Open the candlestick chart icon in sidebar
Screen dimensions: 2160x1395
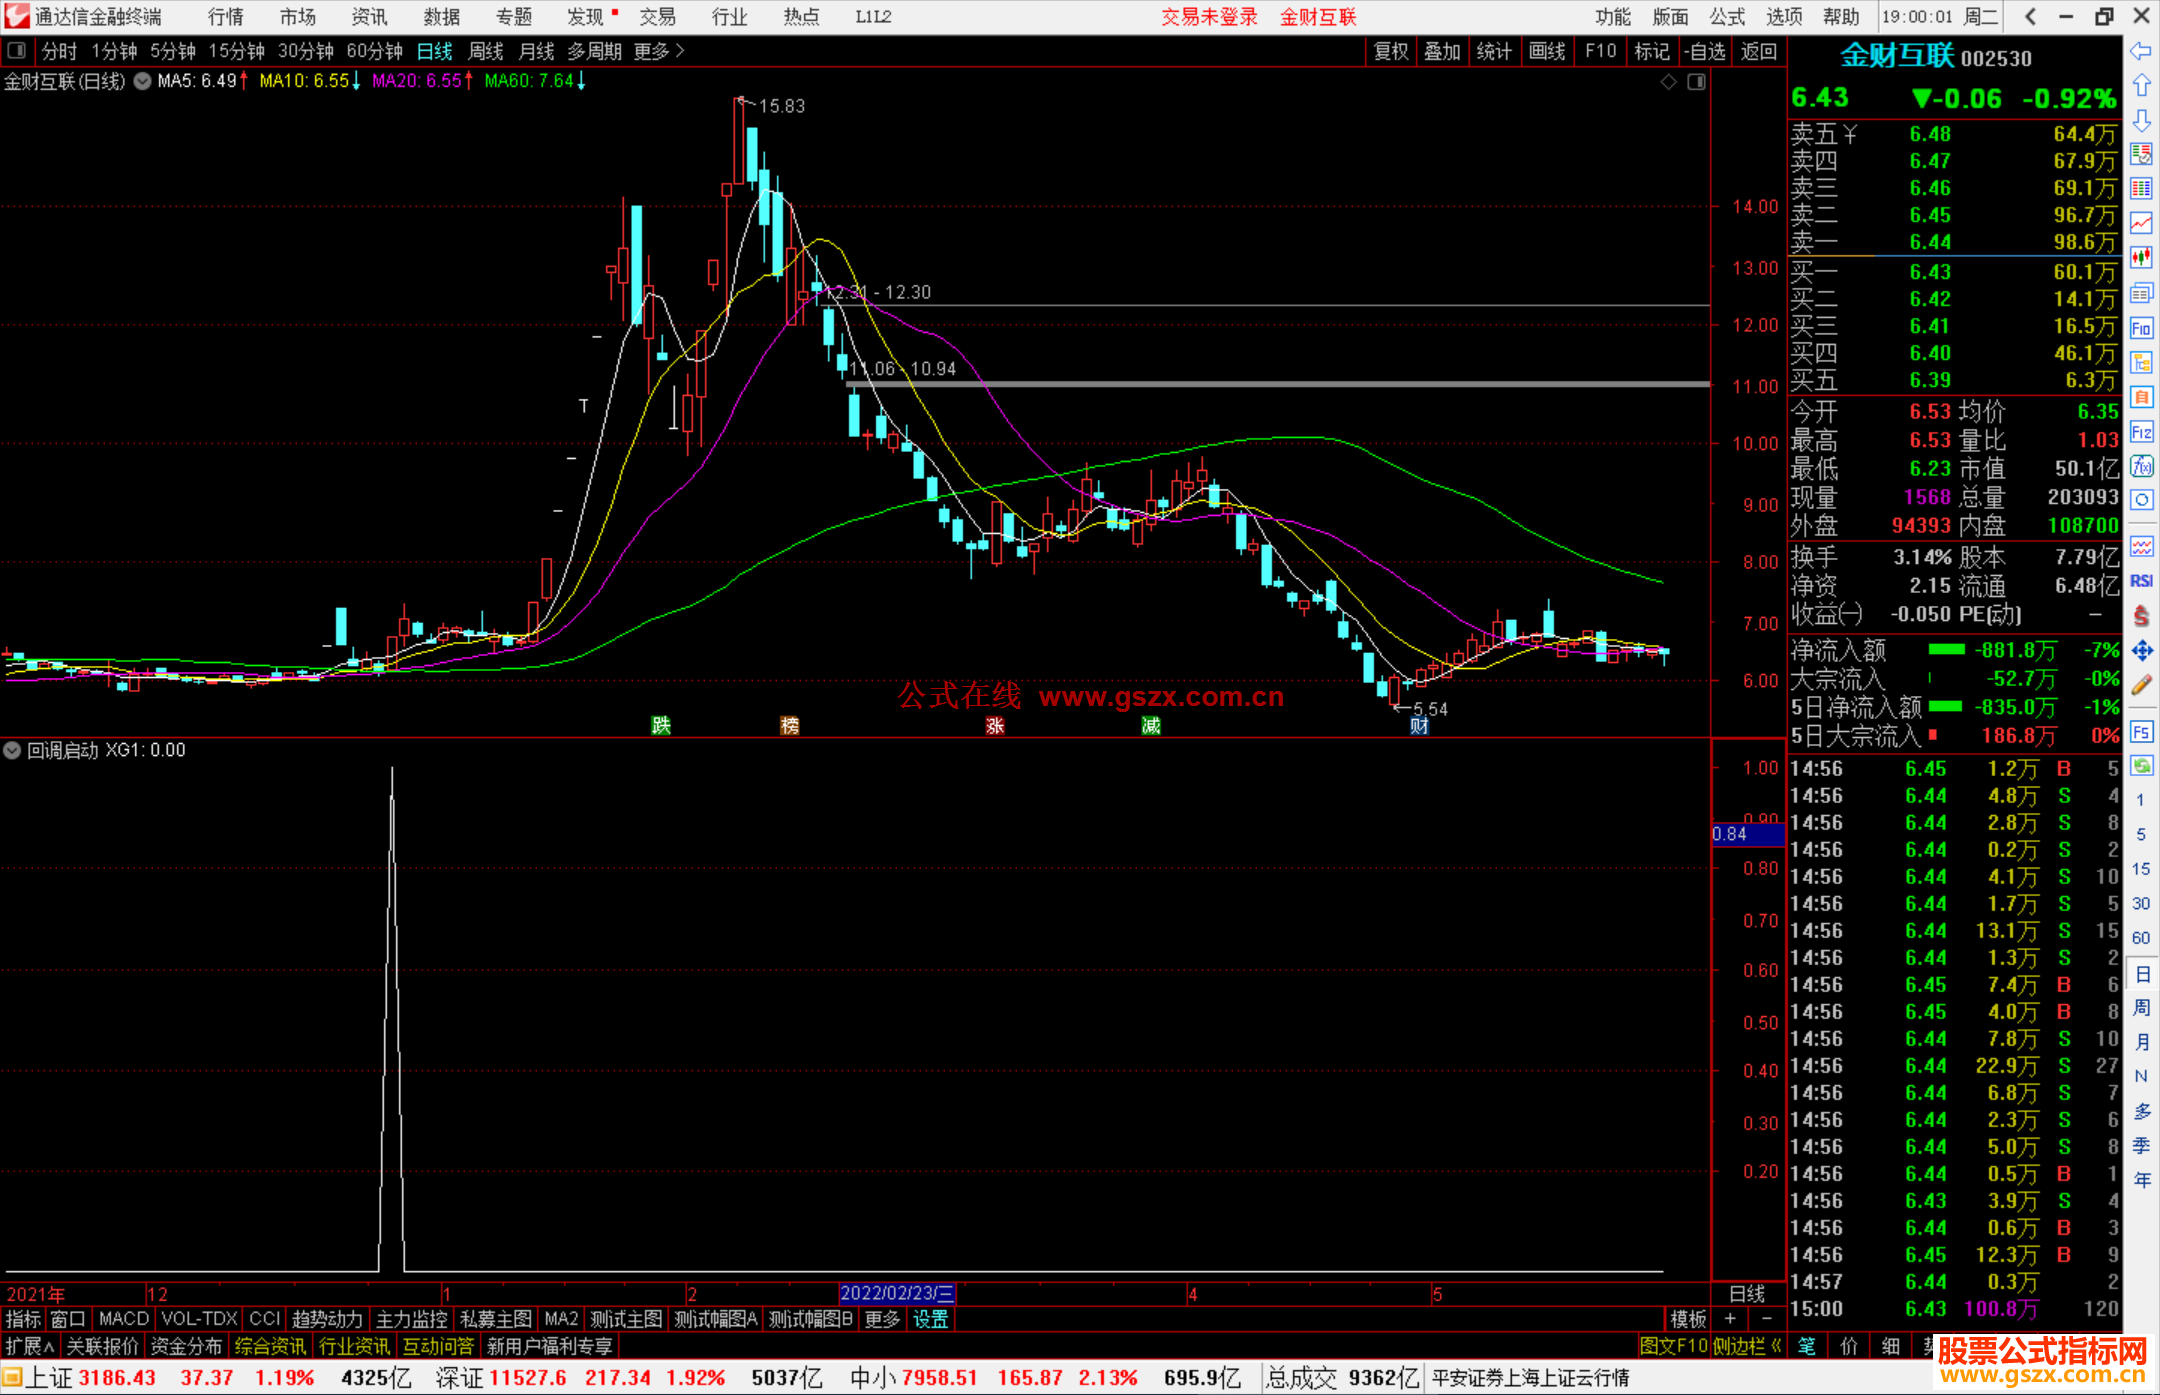click(2141, 258)
